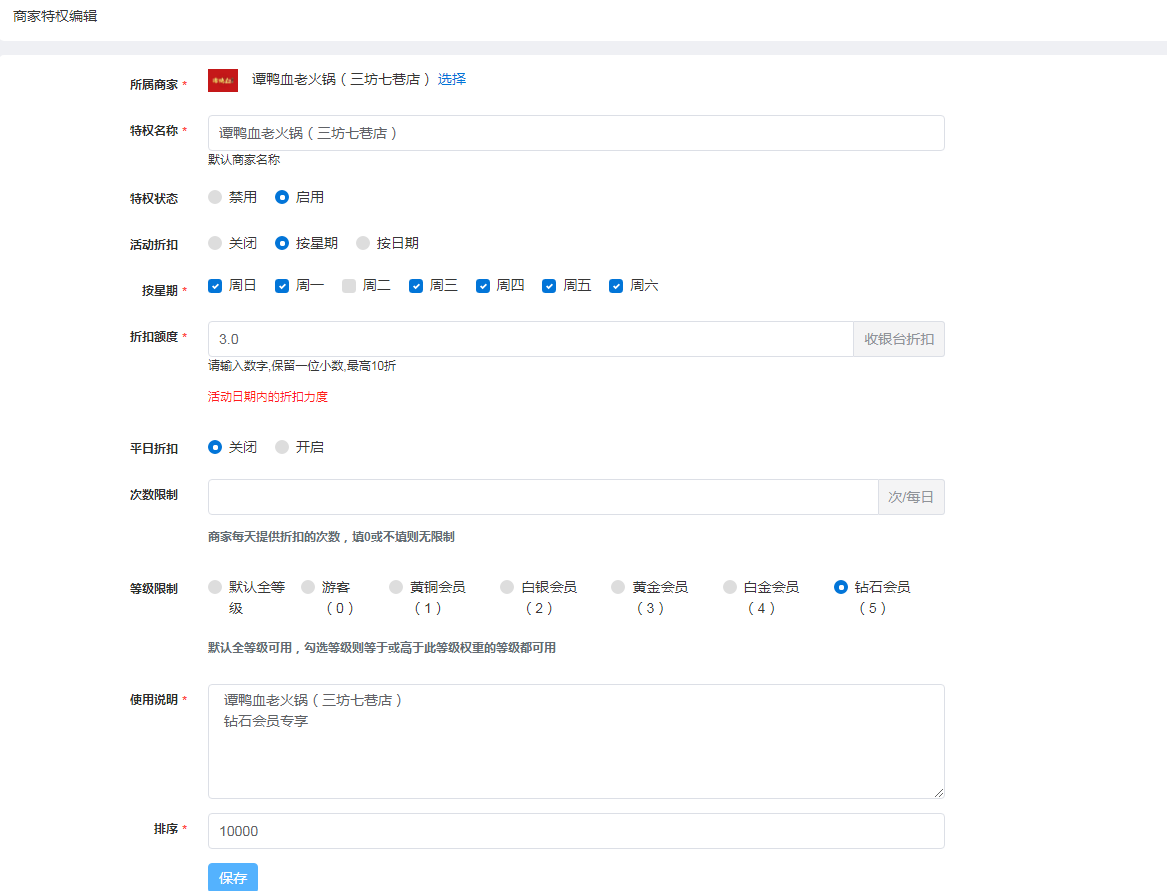Viewport: 1167px width, 891px height.
Task: Uncheck the 周六 checkbox
Action: 616,286
